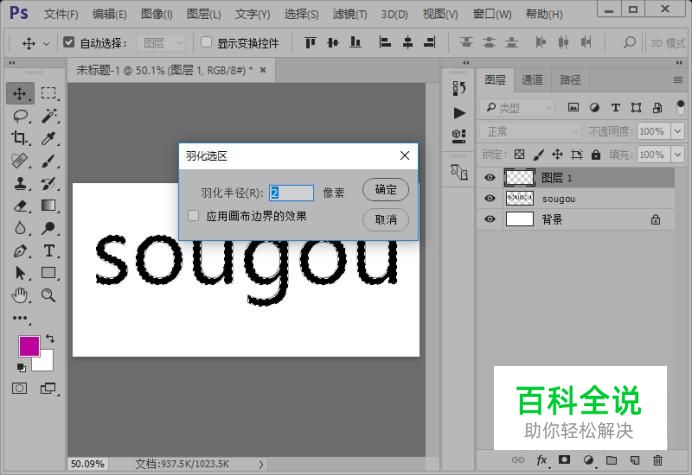Add a layer mask
Image resolution: width=692 pixels, height=475 pixels.
(x=564, y=460)
